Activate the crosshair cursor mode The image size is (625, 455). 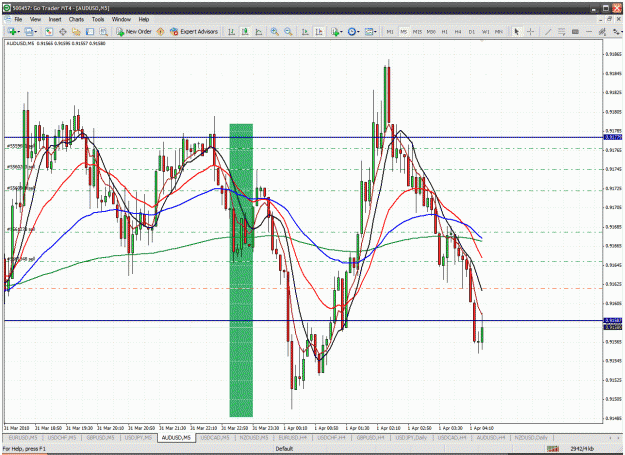(531, 31)
